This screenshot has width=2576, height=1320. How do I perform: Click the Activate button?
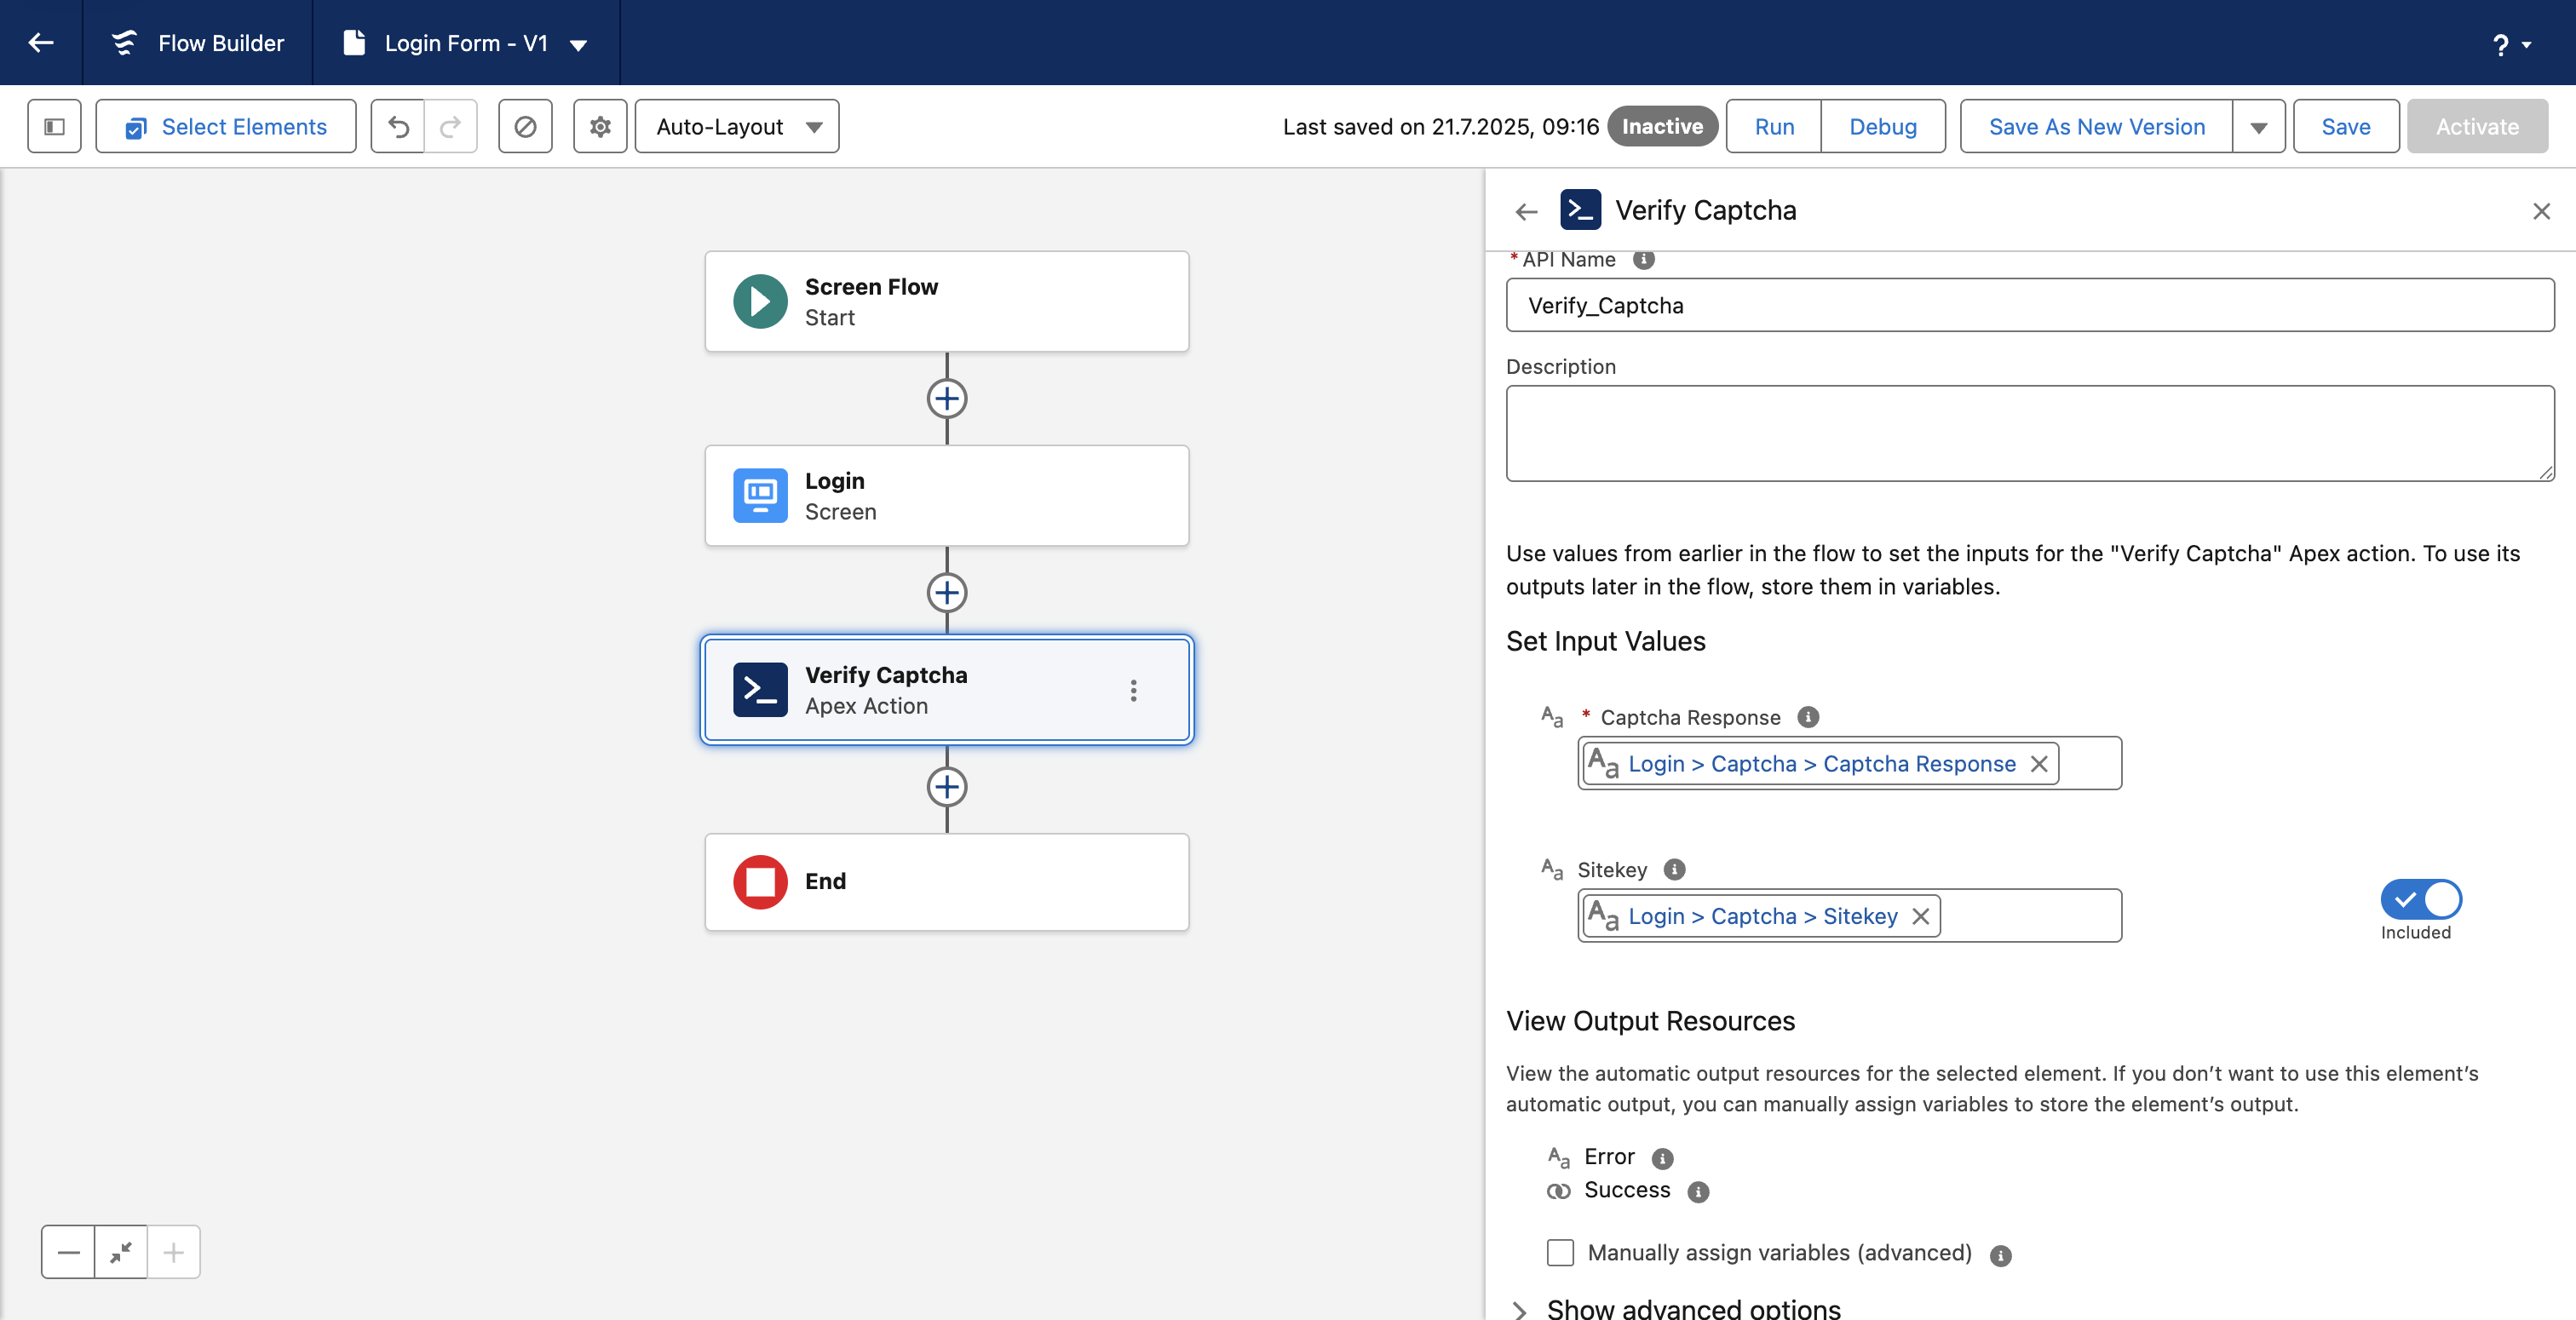click(x=2477, y=127)
